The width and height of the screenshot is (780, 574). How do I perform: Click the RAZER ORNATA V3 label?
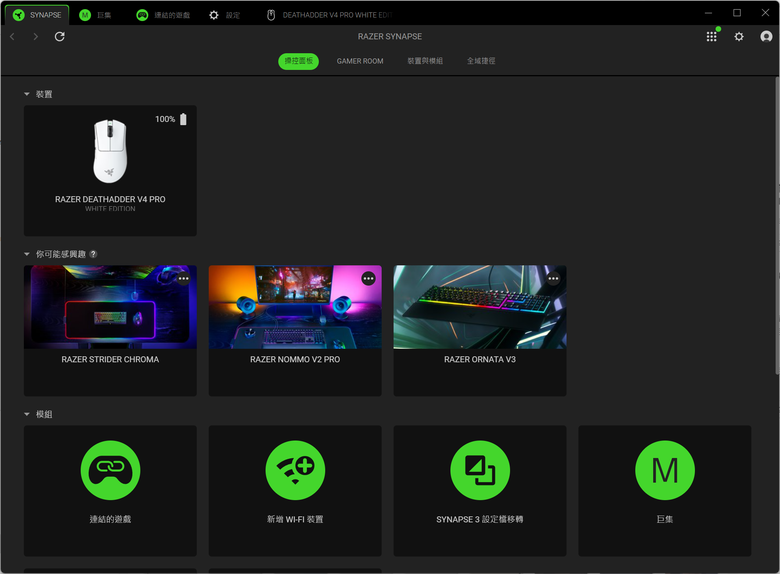[480, 360]
